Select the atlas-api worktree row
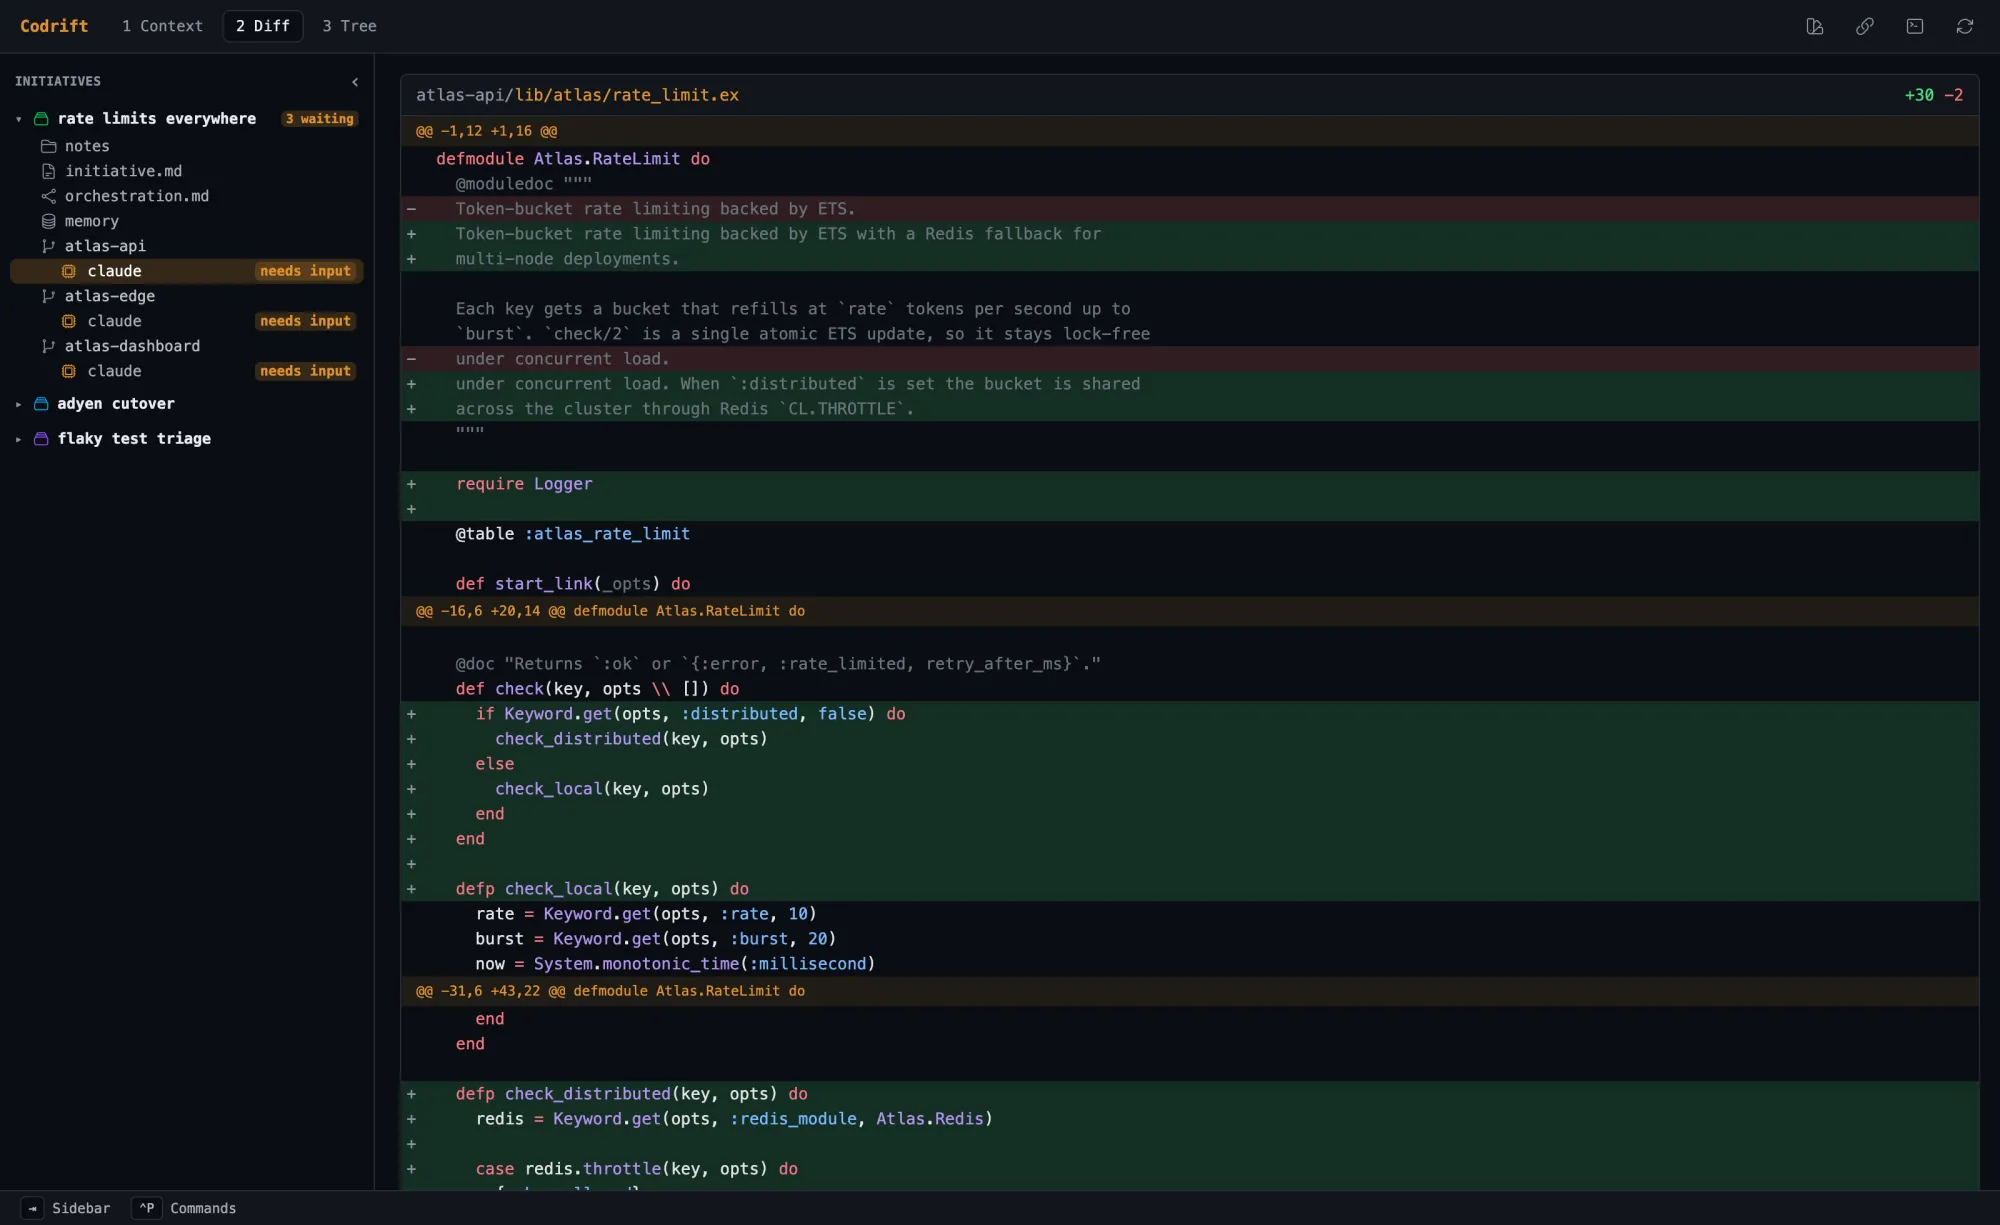The height and width of the screenshot is (1225, 2000). (x=187, y=246)
